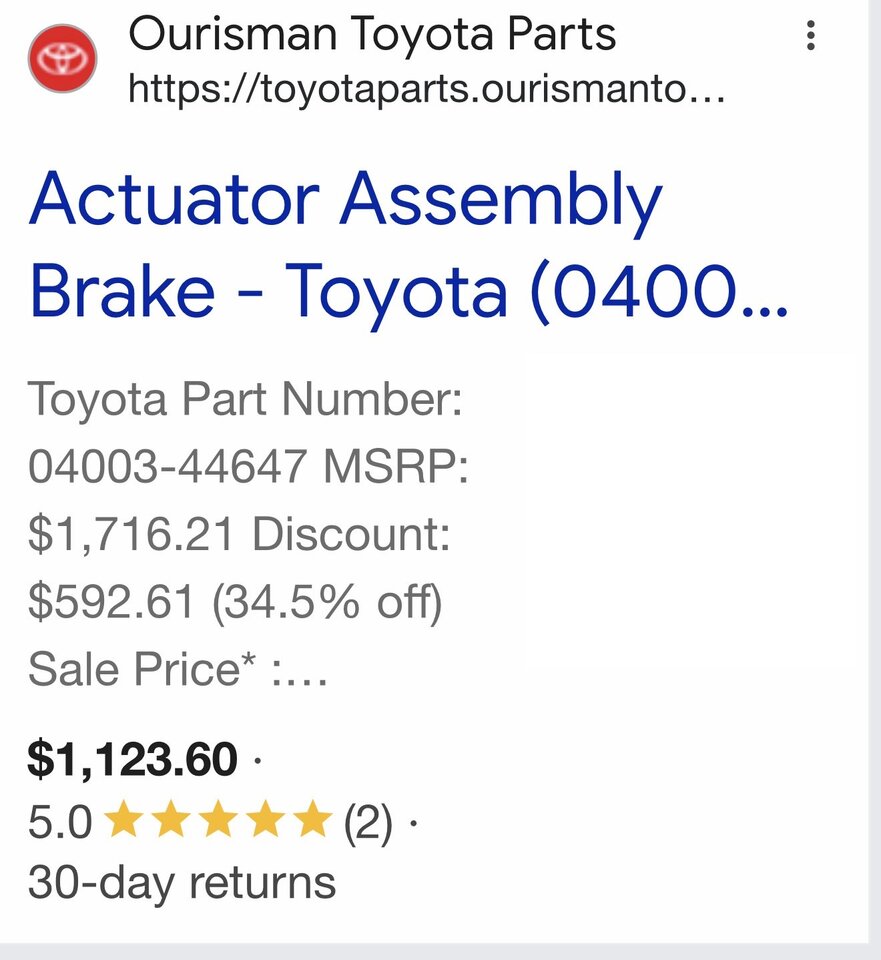Image resolution: width=881 pixels, height=960 pixels.
Task: Click the toyotaparts.ourismanto URL text
Action: pyautogui.click(x=426, y=89)
